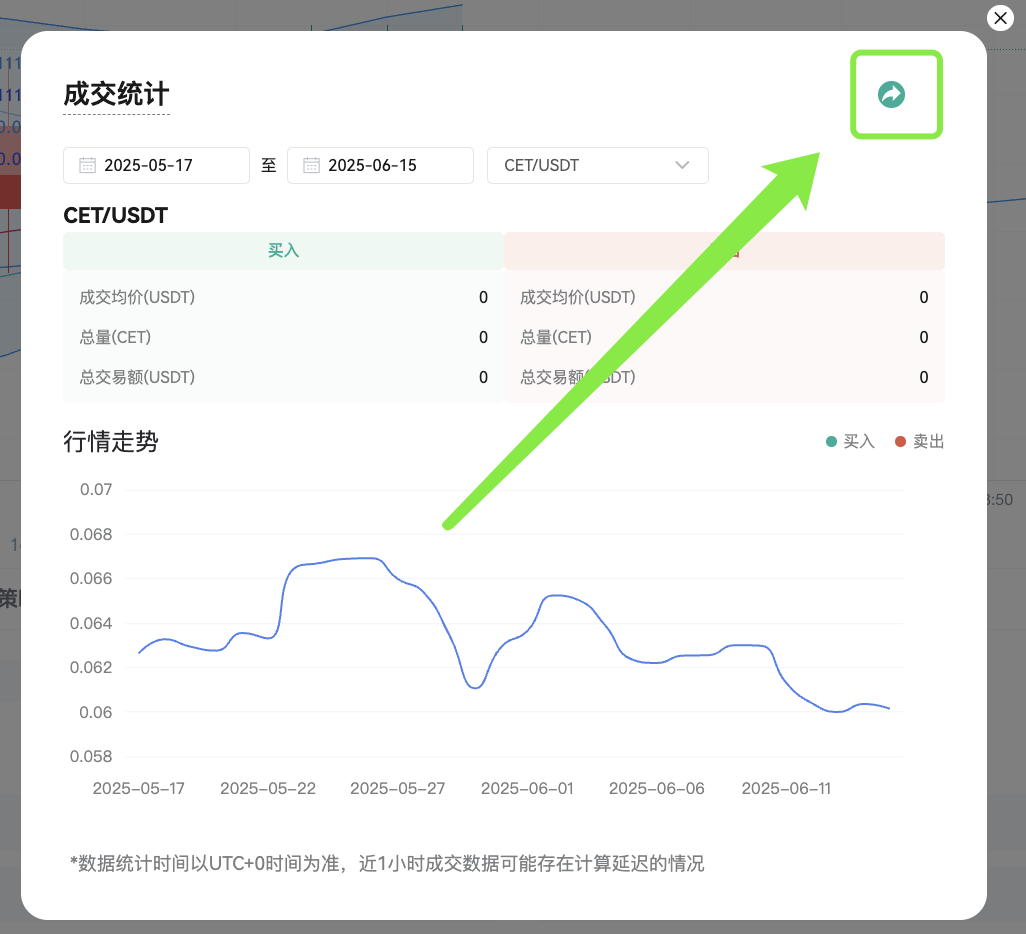Click the UTC+0 data disclaimer note

point(387,863)
